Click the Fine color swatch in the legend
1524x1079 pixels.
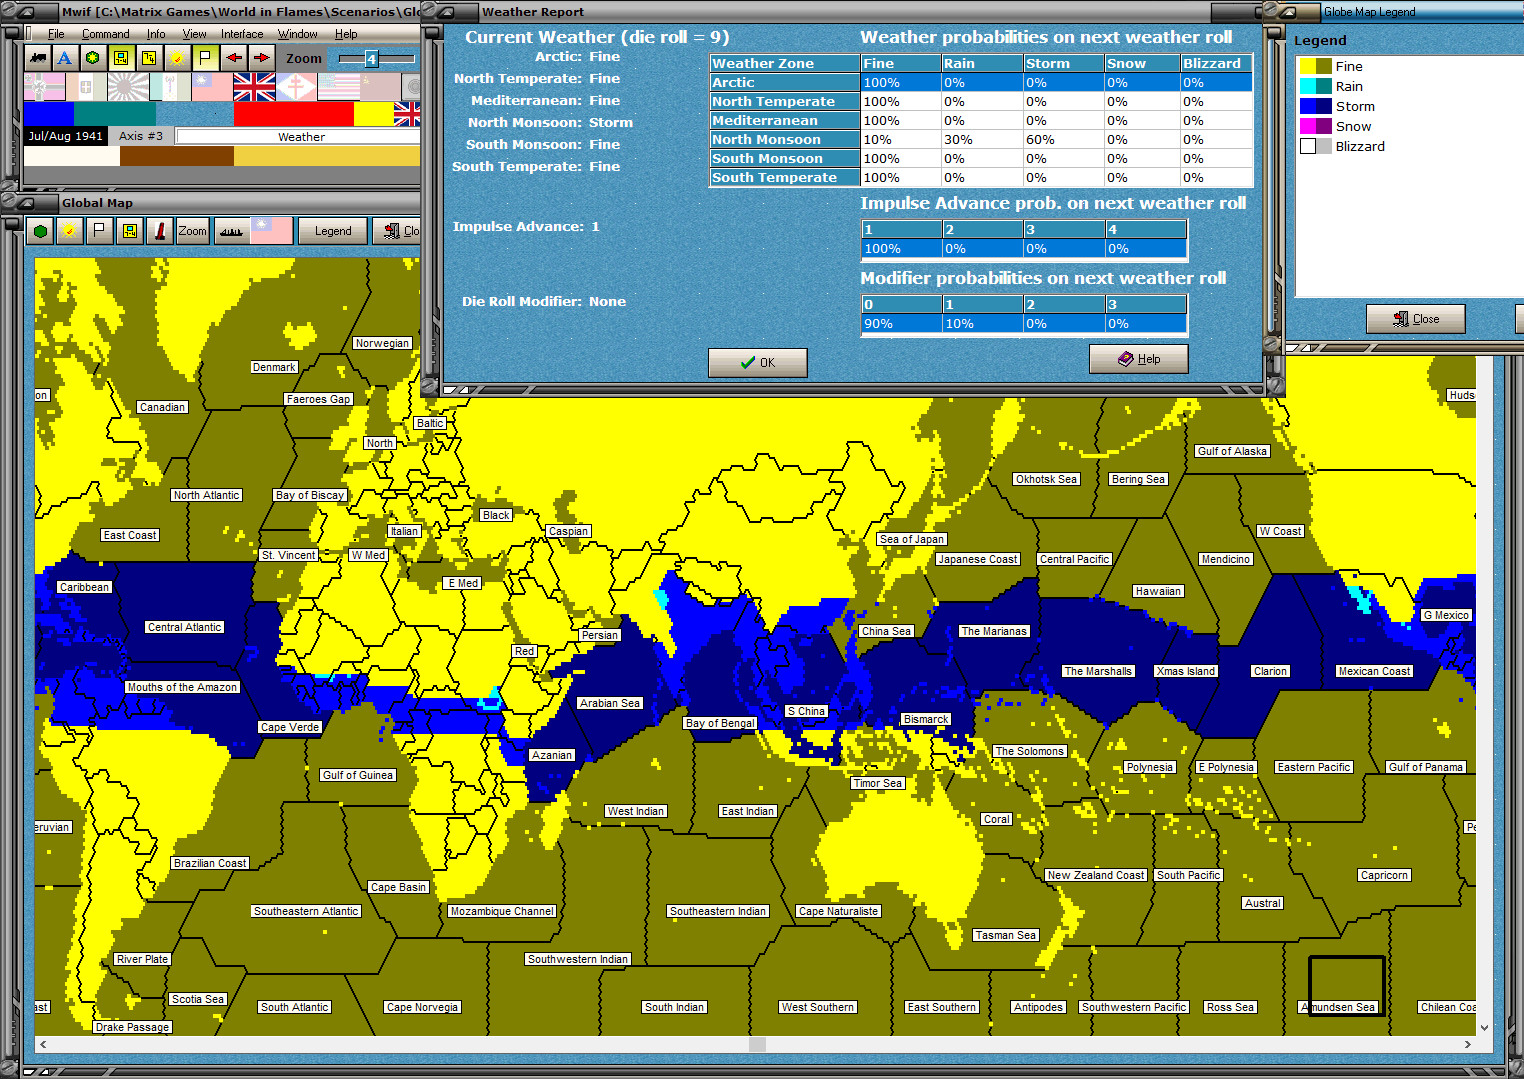pyautogui.click(x=1315, y=66)
